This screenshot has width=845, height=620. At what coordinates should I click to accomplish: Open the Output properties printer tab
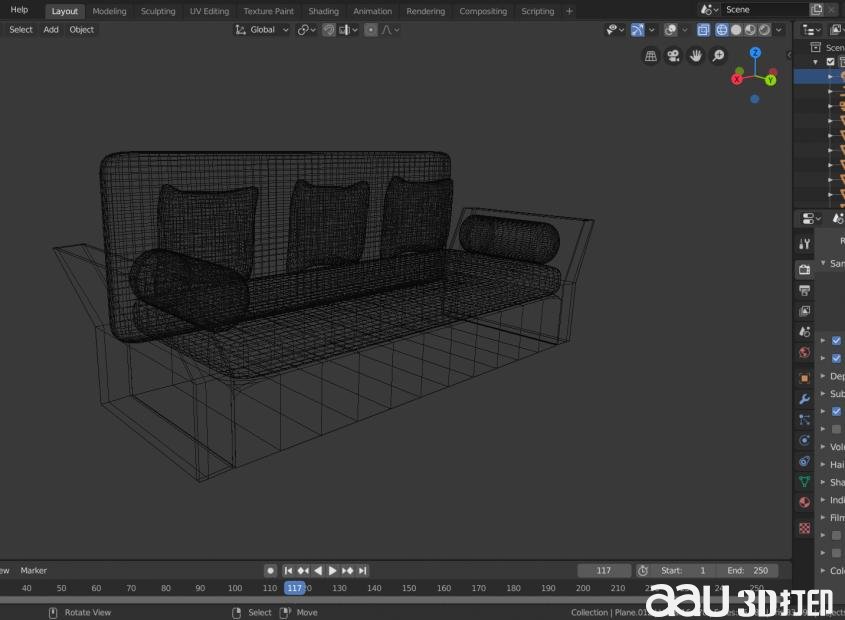[x=804, y=290]
